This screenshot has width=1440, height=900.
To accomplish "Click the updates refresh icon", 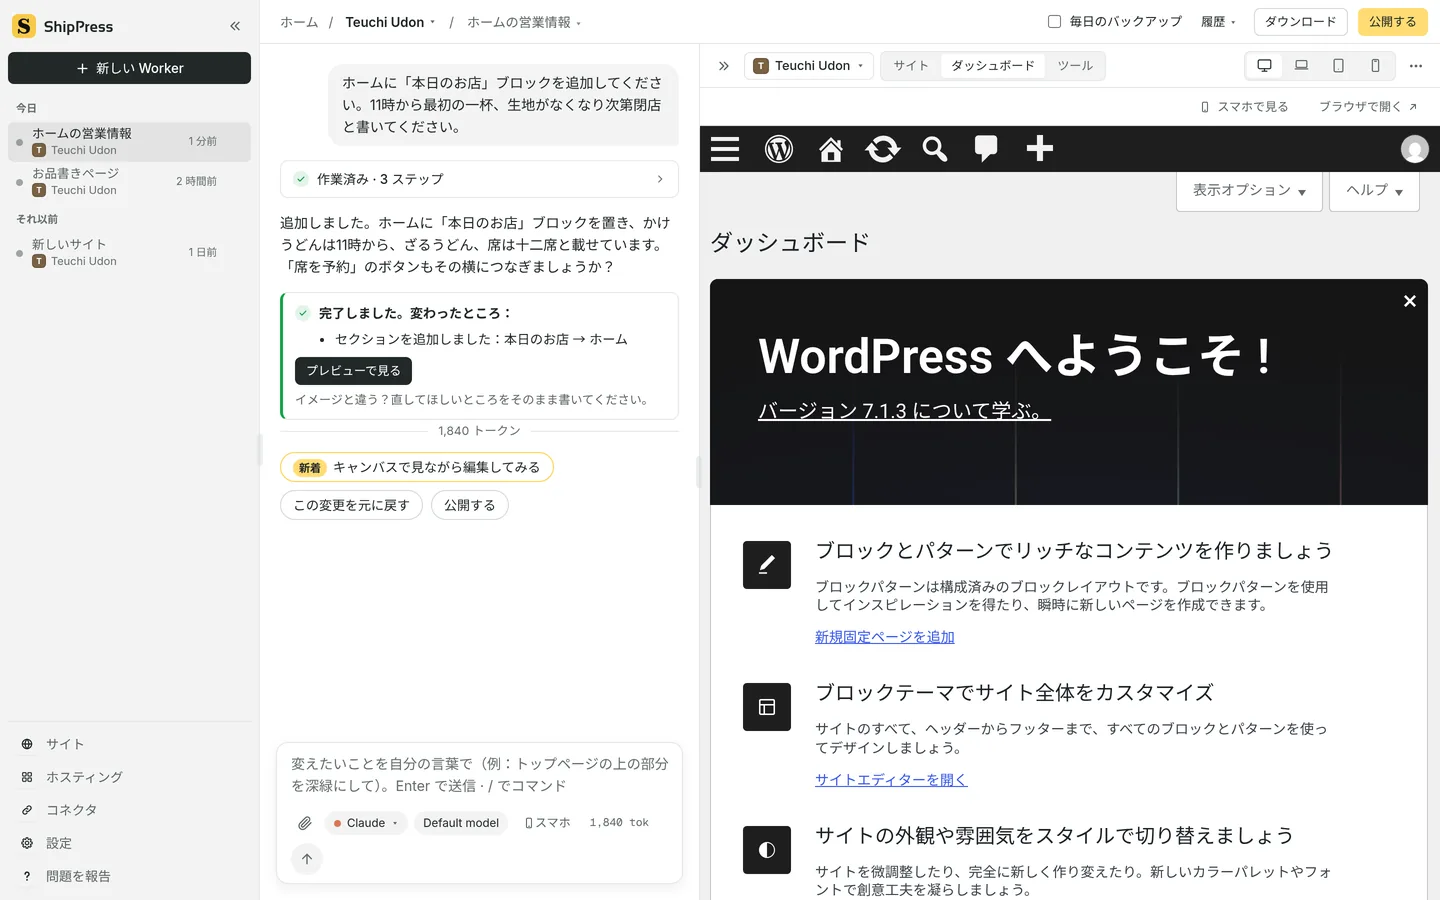I will coord(883,149).
